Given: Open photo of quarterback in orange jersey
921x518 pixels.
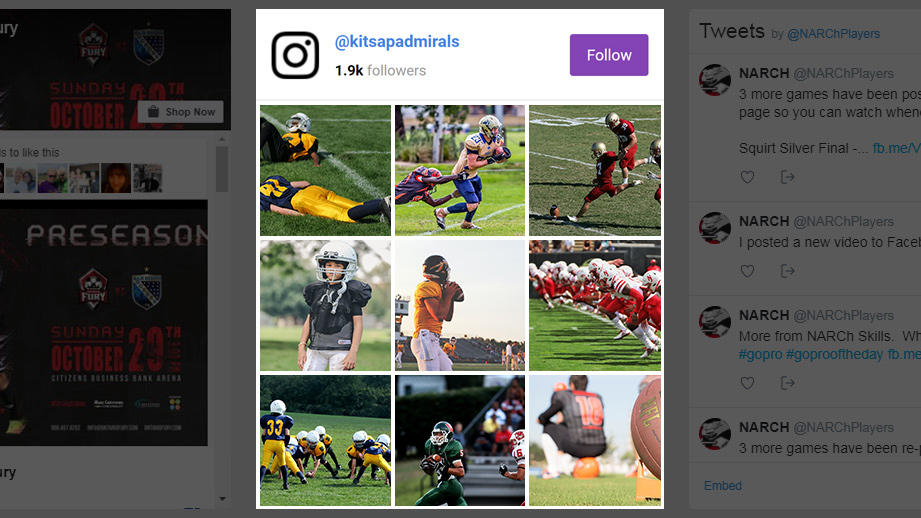Looking at the screenshot, I should (460, 305).
